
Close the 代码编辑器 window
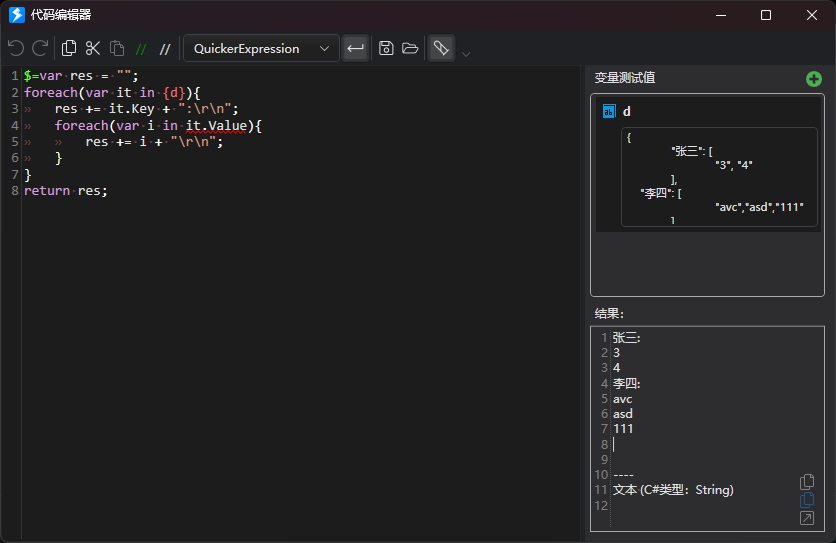pyautogui.click(x=811, y=15)
